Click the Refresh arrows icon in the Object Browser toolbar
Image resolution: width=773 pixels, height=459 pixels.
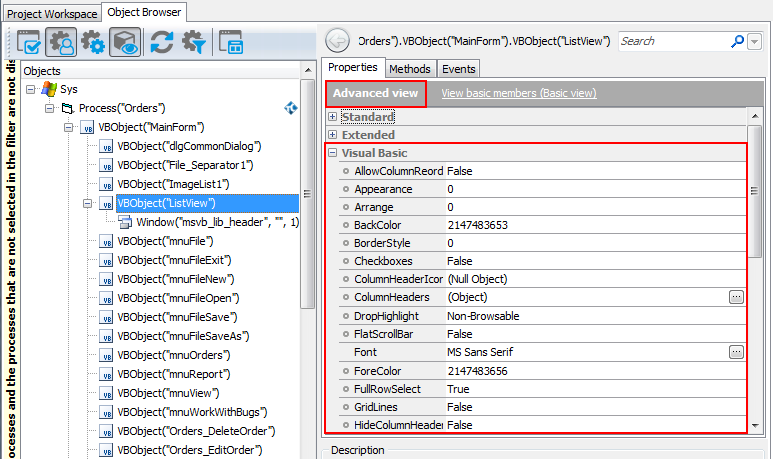pos(162,42)
